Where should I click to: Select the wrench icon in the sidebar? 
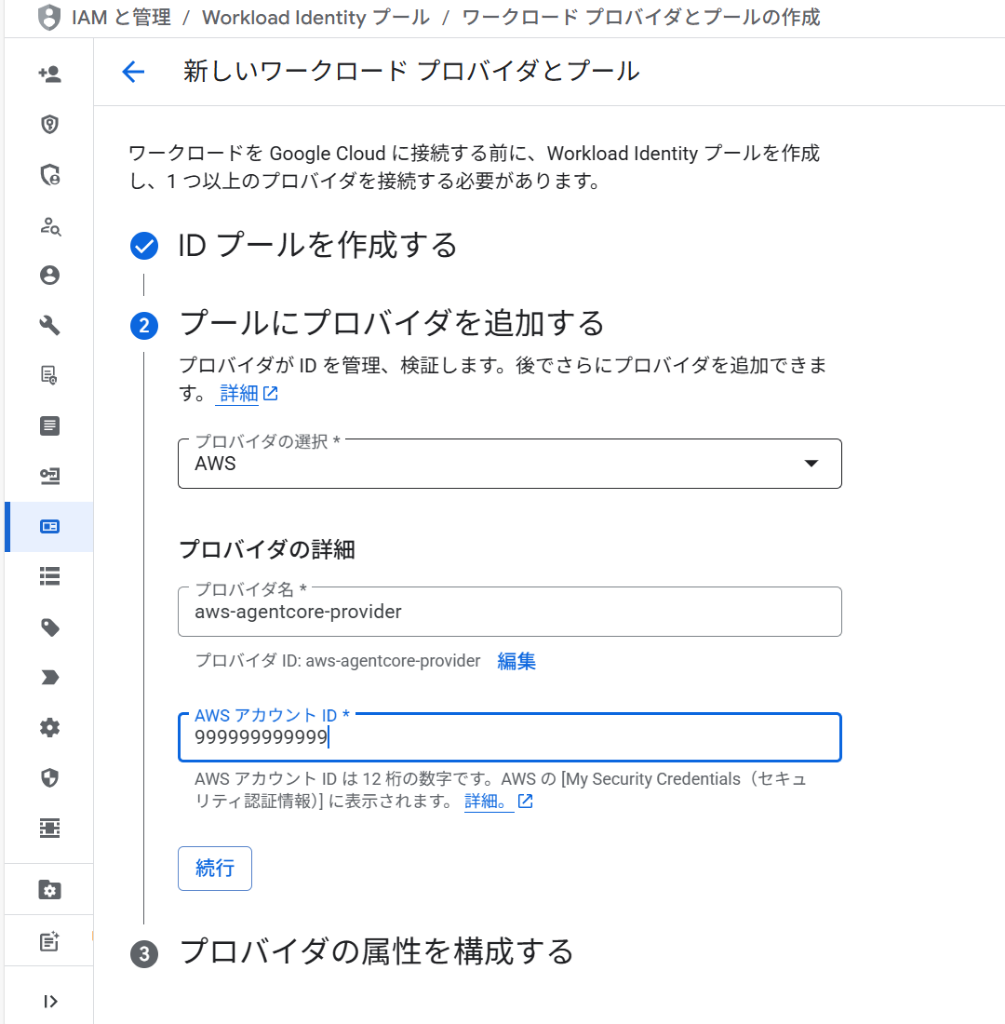[x=49, y=326]
